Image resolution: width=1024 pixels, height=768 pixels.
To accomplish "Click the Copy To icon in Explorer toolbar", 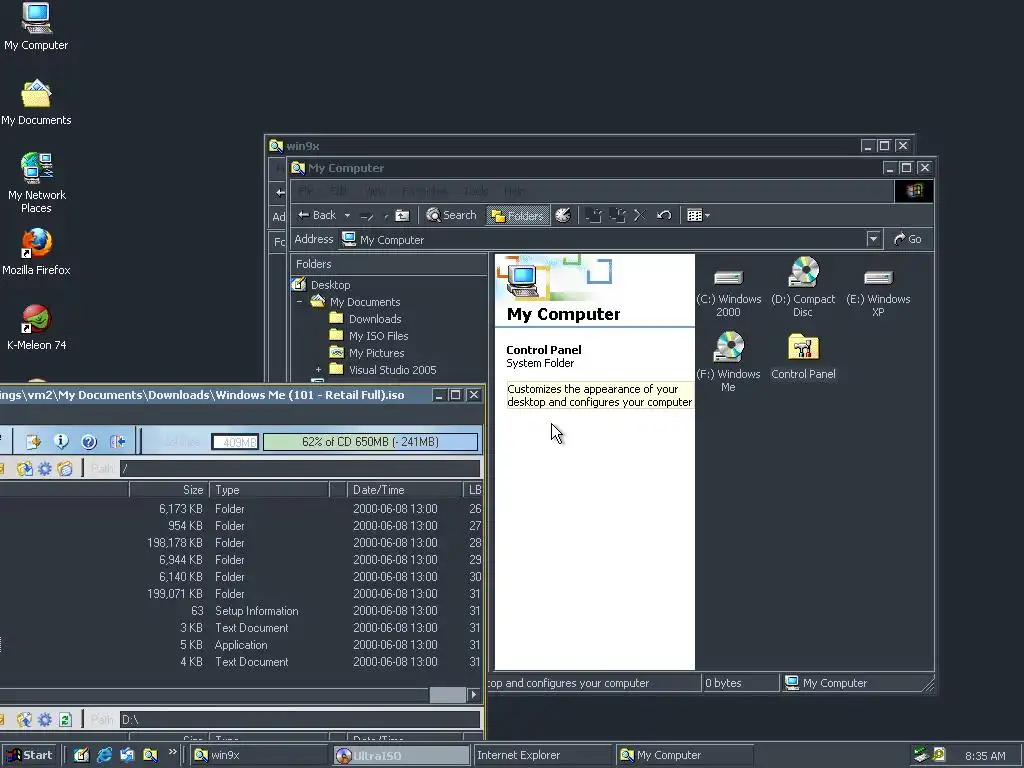I will [x=617, y=215].
